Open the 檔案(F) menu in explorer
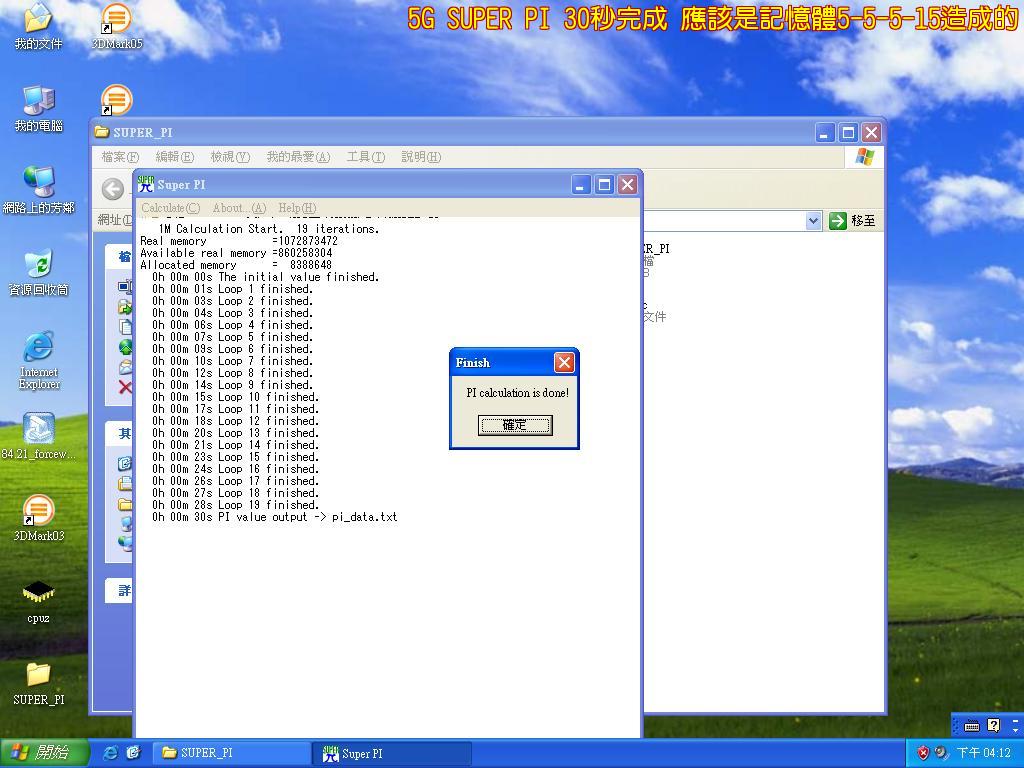The width and height of the screenshot is (1024, 768). point(120,157)
